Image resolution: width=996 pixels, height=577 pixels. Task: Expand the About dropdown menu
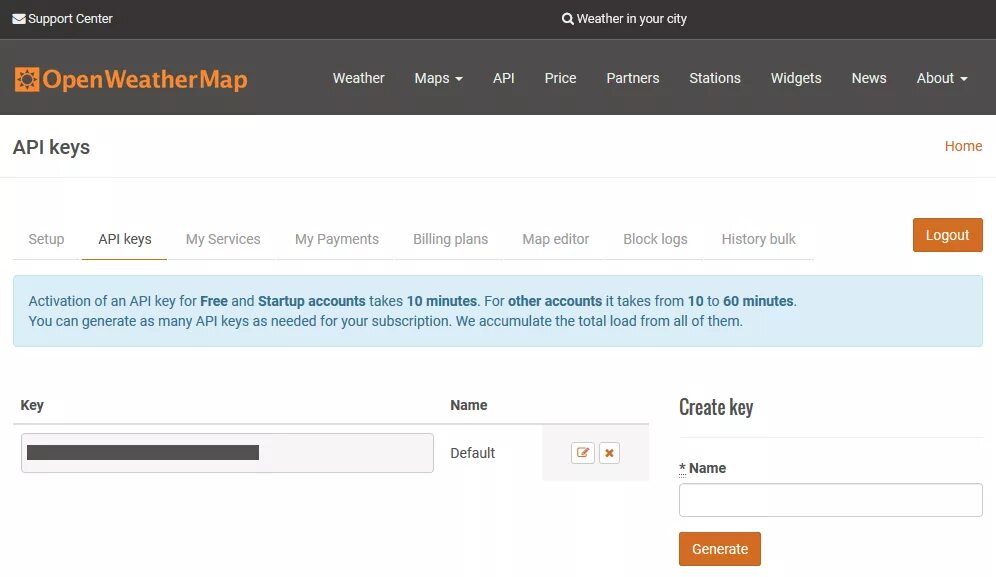[x=941, y=78]
